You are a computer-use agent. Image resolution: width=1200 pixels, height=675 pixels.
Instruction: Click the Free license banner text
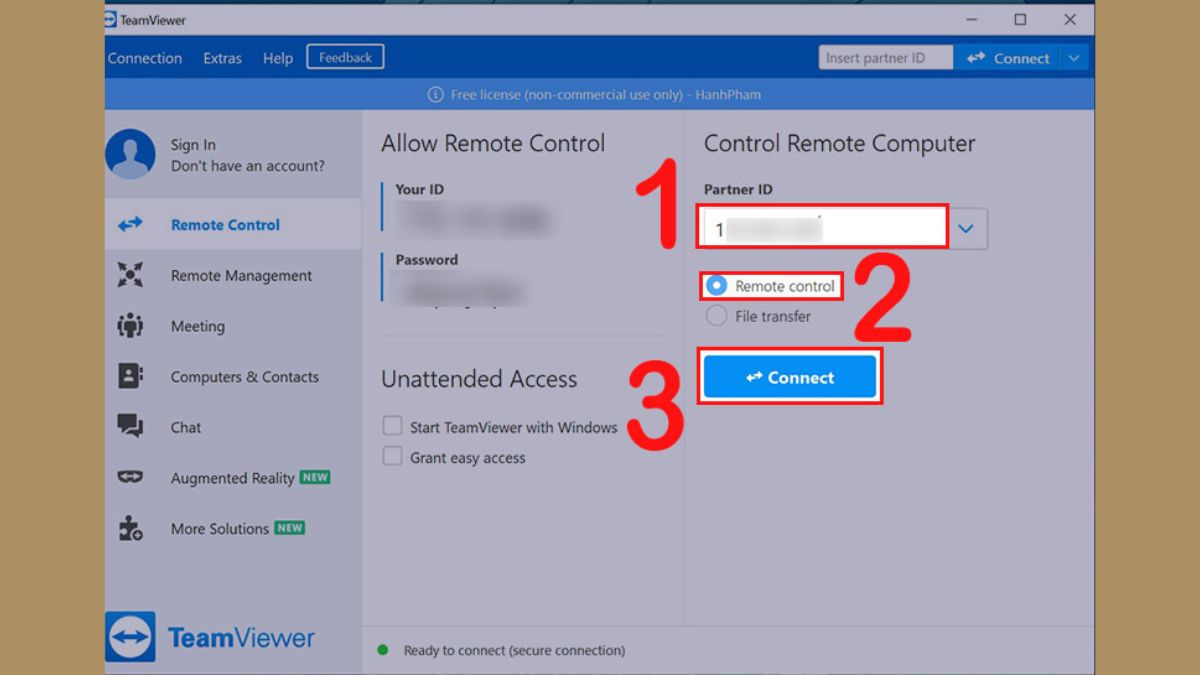606,94
